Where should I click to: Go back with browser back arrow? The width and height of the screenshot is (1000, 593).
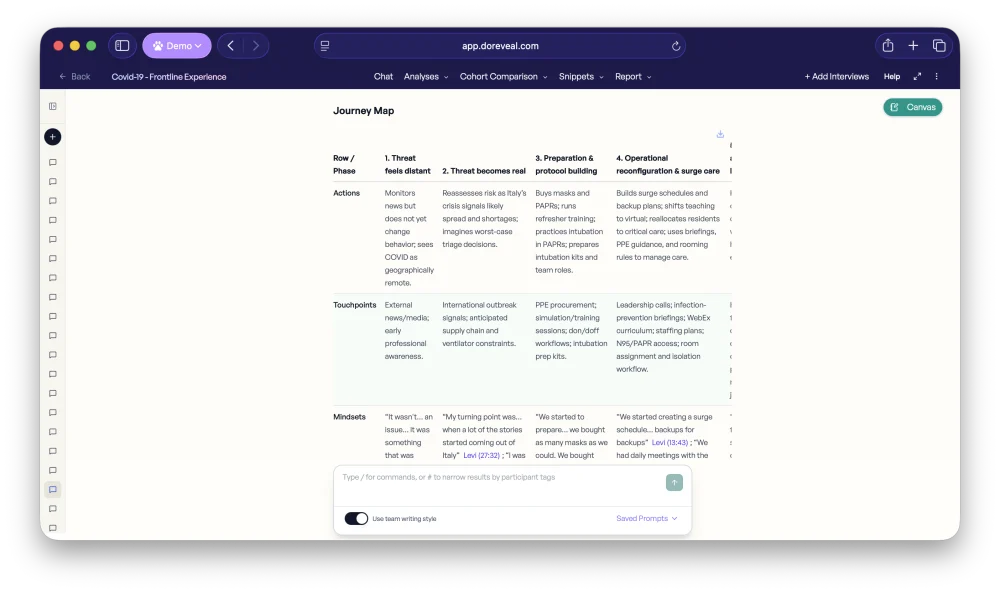point(231,46)
